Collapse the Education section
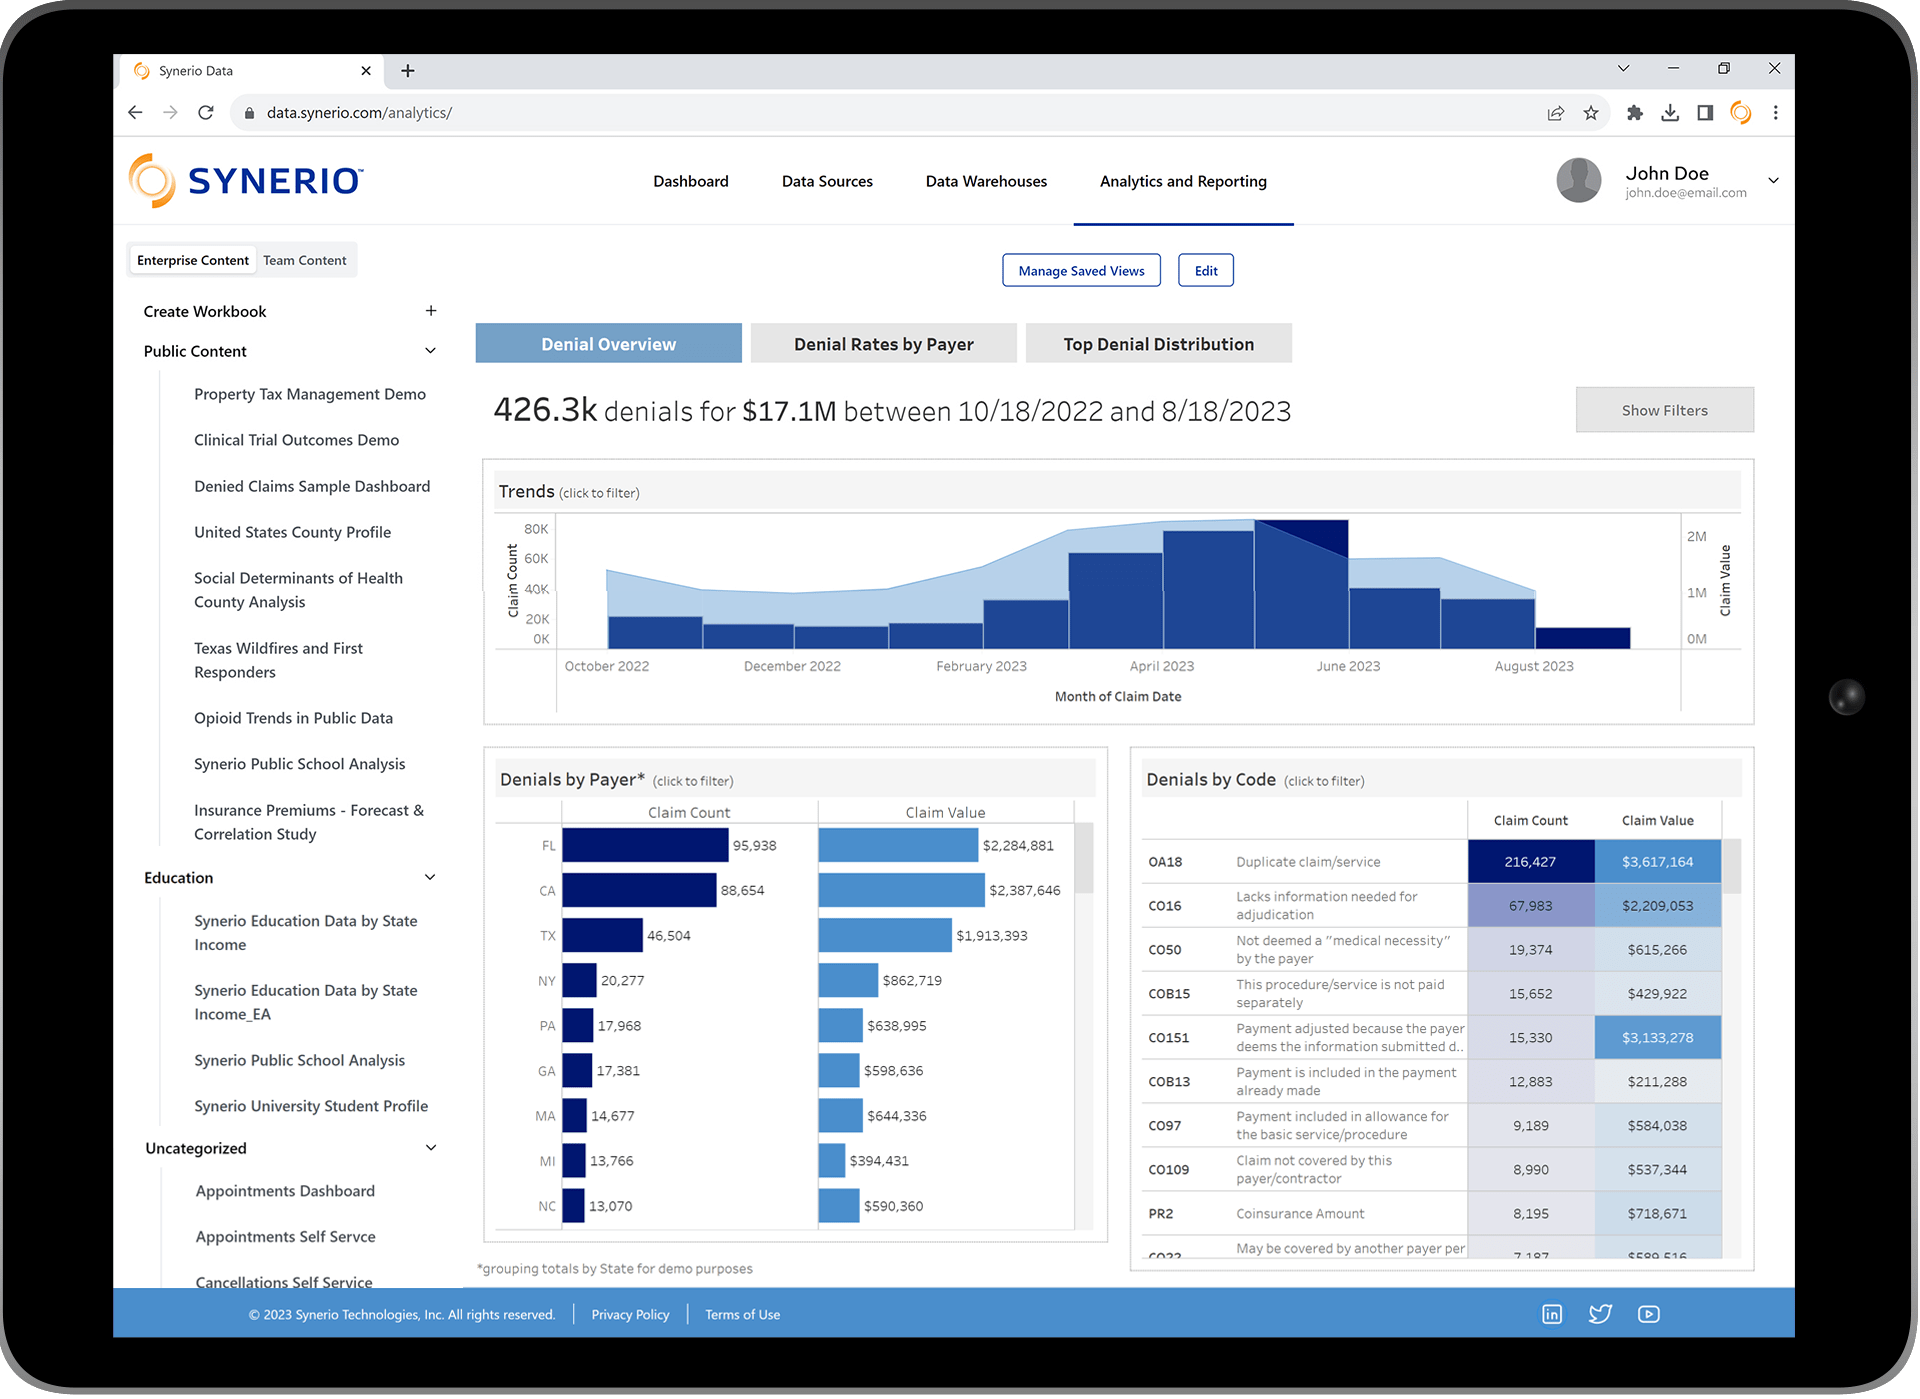1920x1399 pixels. pos(431,878)
